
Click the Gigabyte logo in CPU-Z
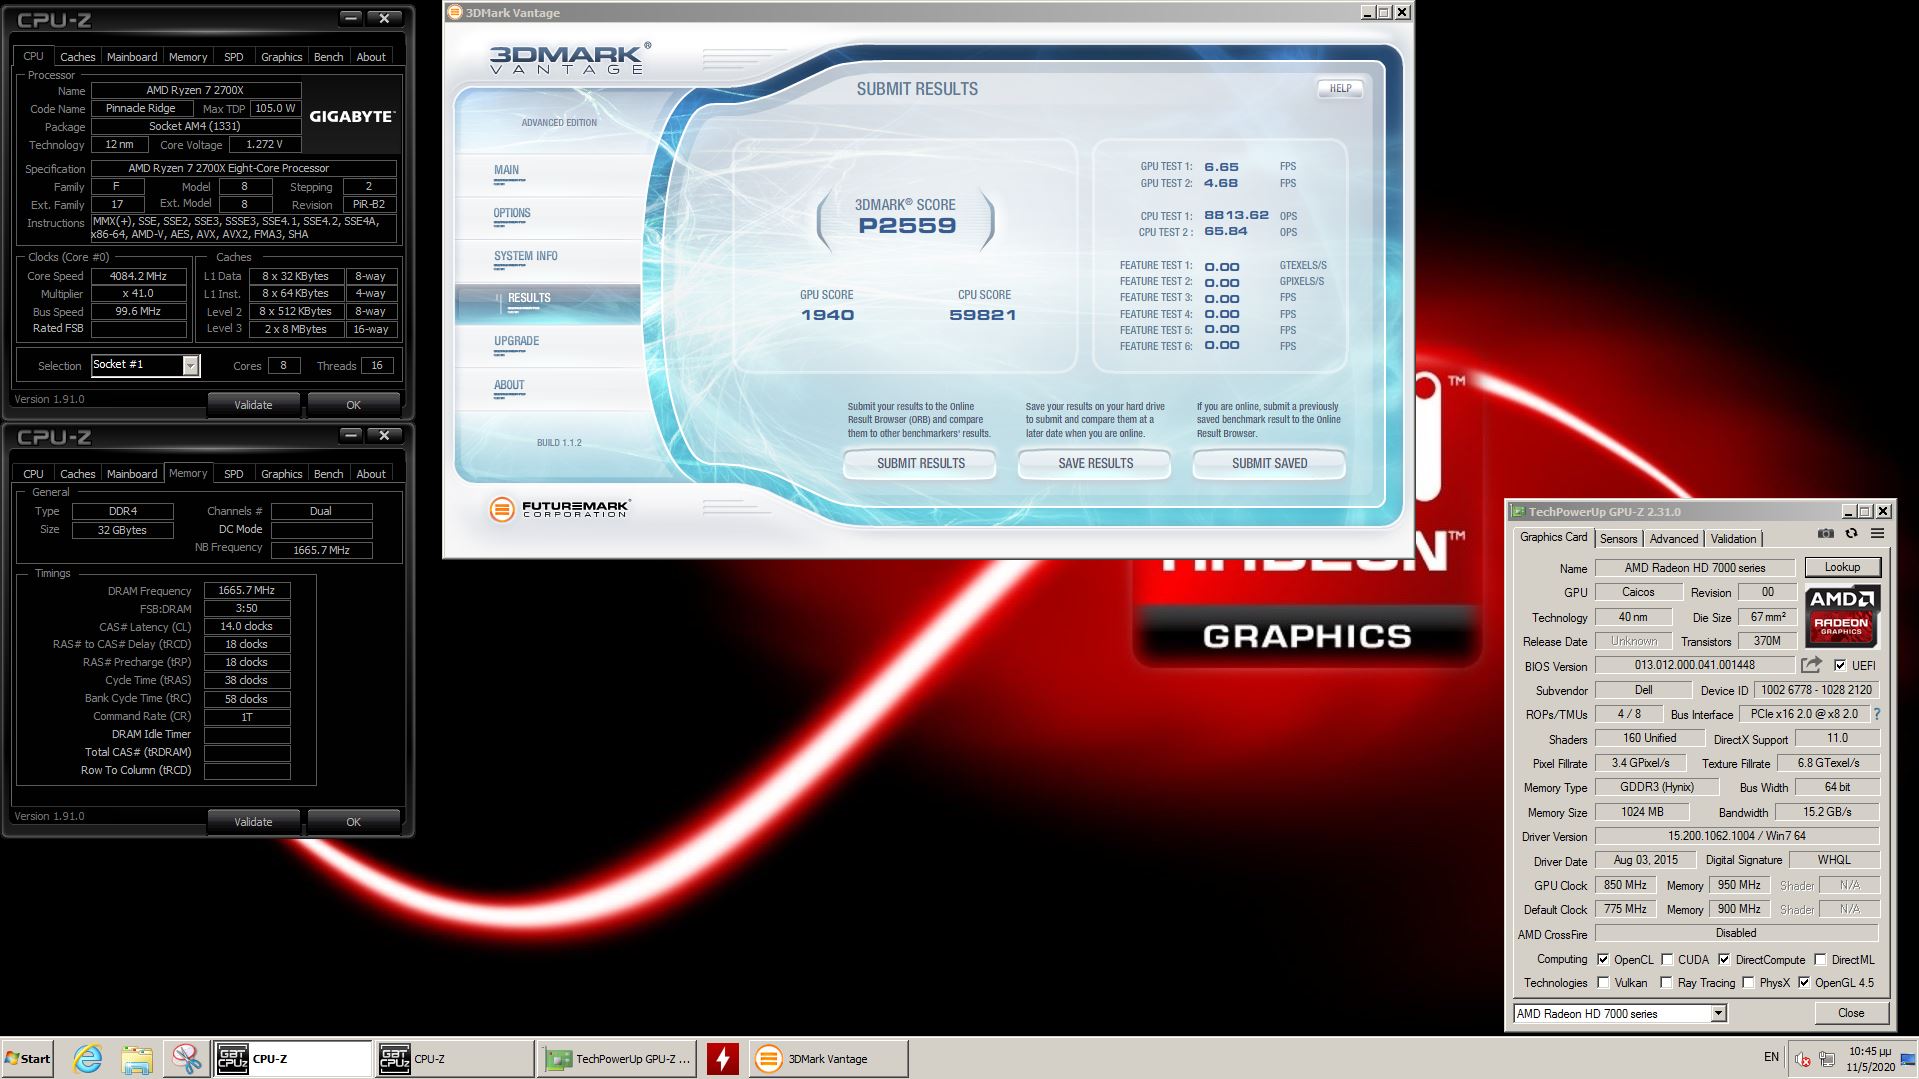pos(352,116)
